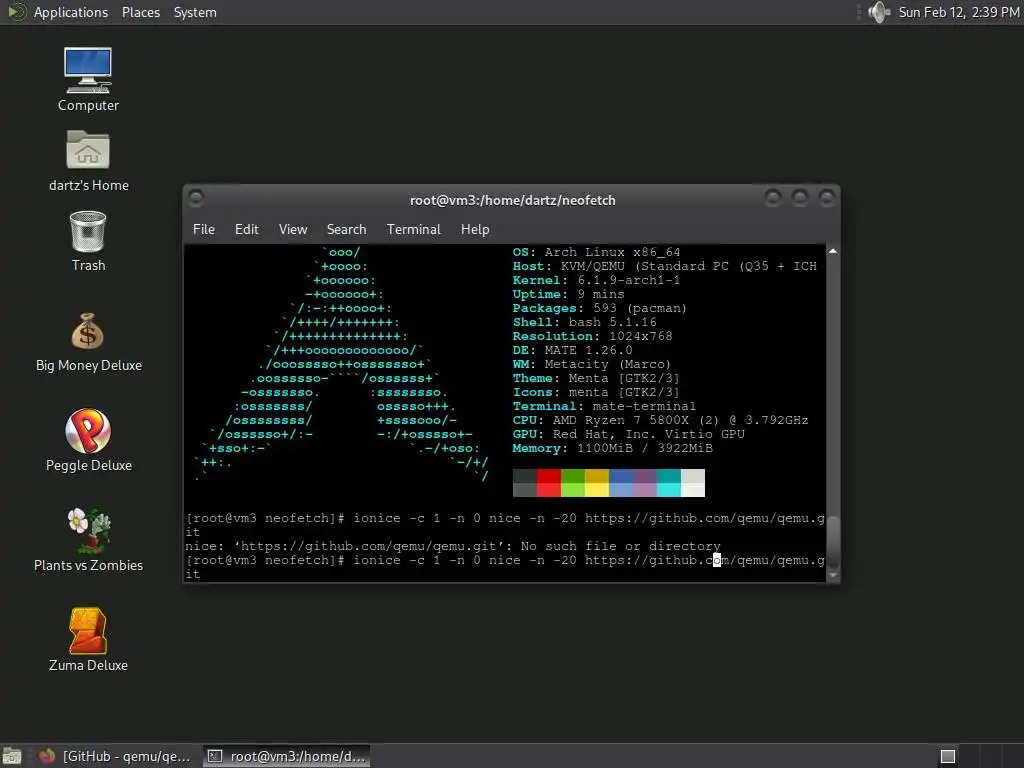
Task: Click the 'Host: KVM/QEMU' line
Action: click(x=665, y=266)
